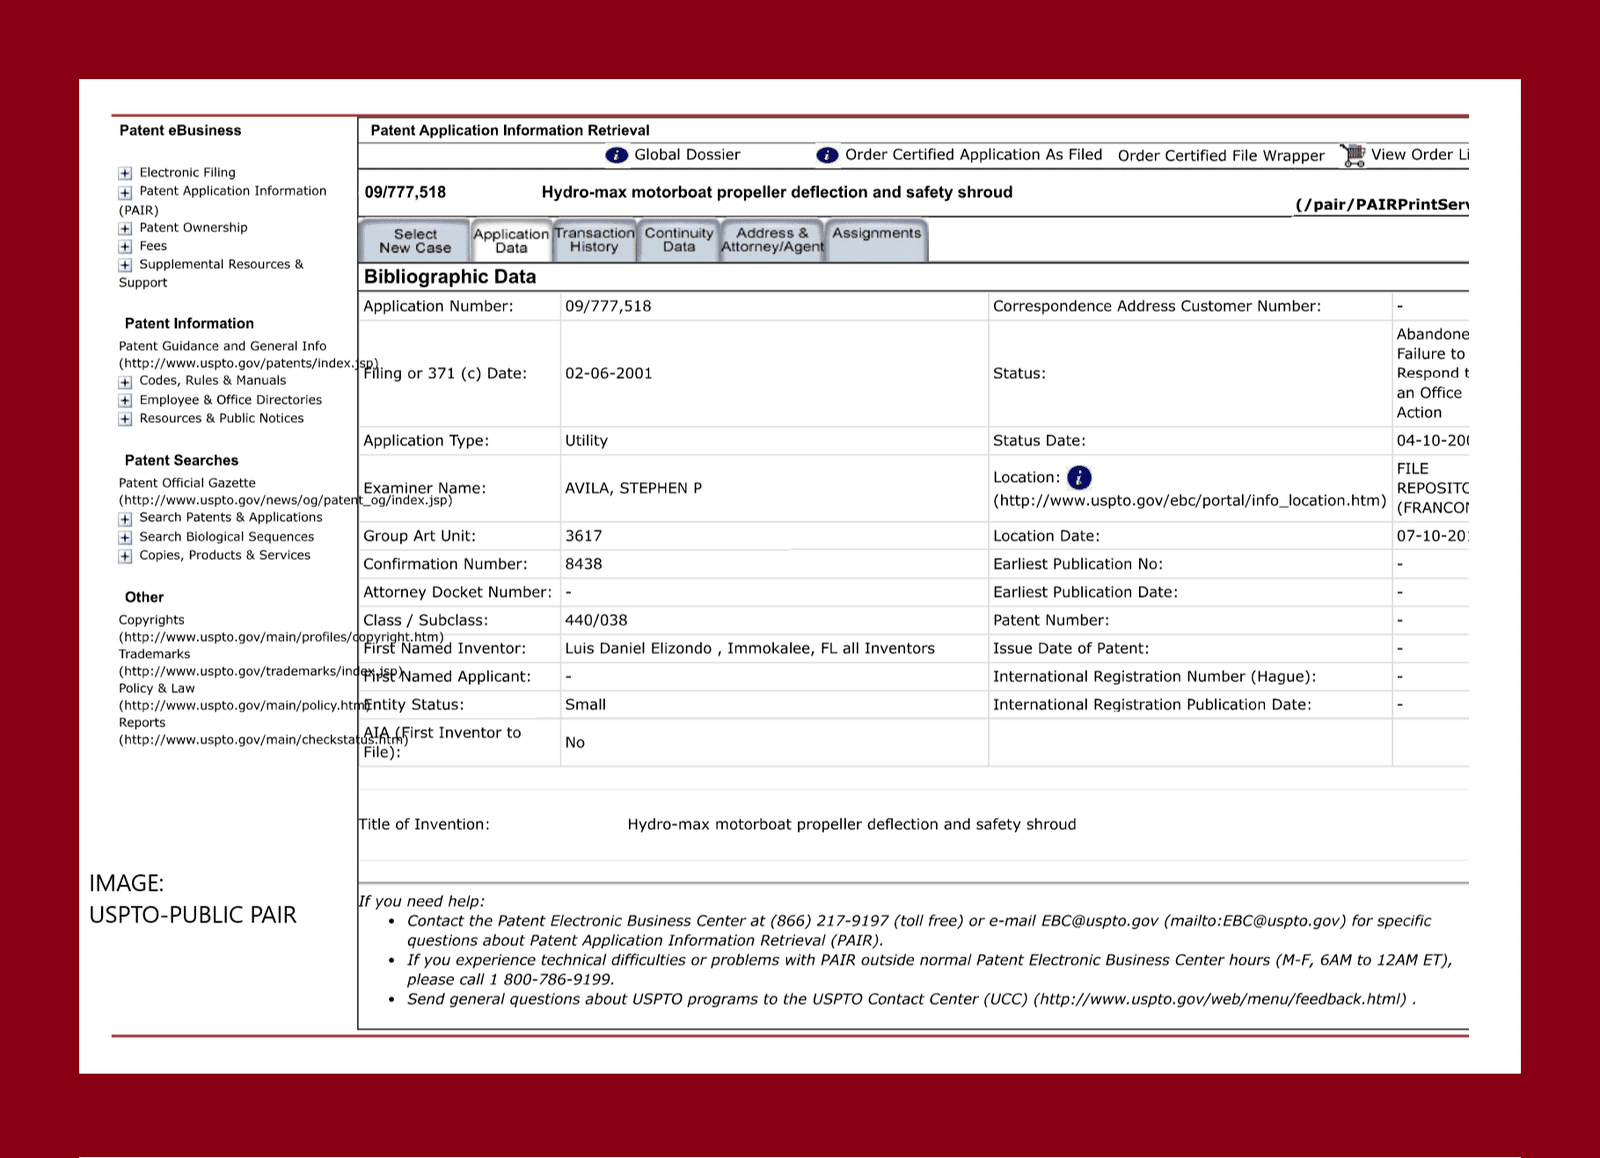Open the Copyrights link
Screen dimensions: 1600x1158
tap(152, 620)
